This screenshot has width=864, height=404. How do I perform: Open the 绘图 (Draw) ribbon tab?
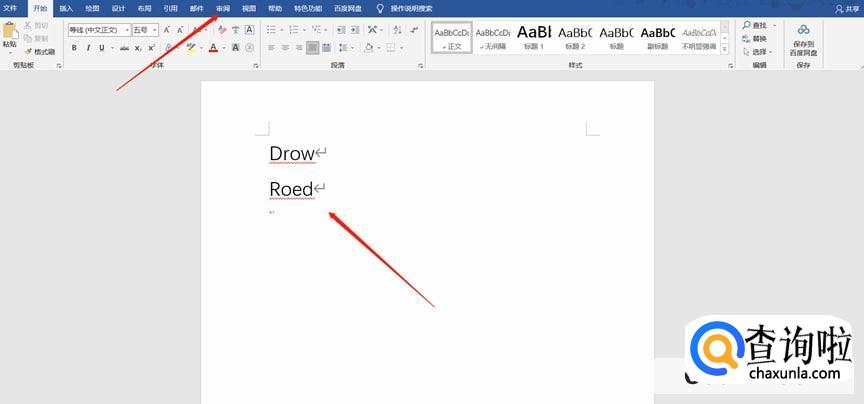click(x=92, y=9)
